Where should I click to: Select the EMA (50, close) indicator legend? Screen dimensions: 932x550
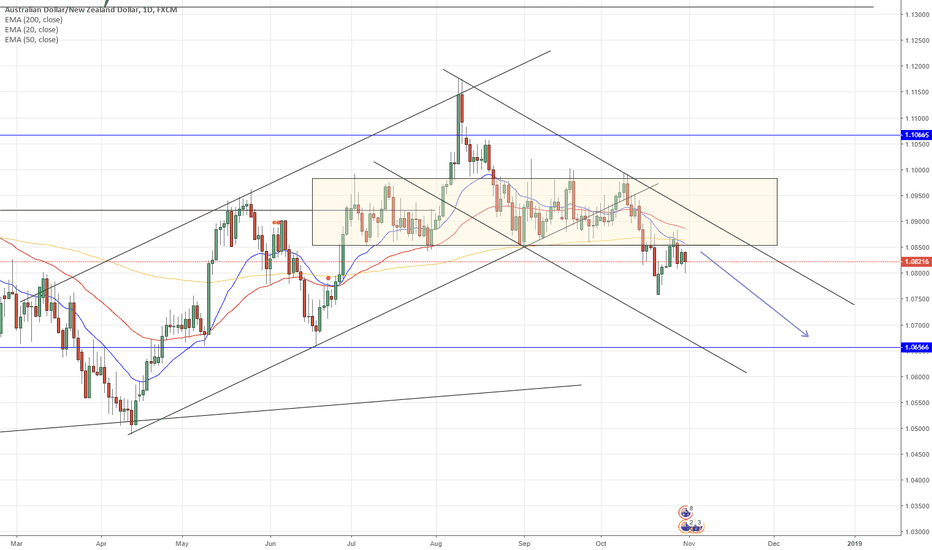click(x=31, y=40)
